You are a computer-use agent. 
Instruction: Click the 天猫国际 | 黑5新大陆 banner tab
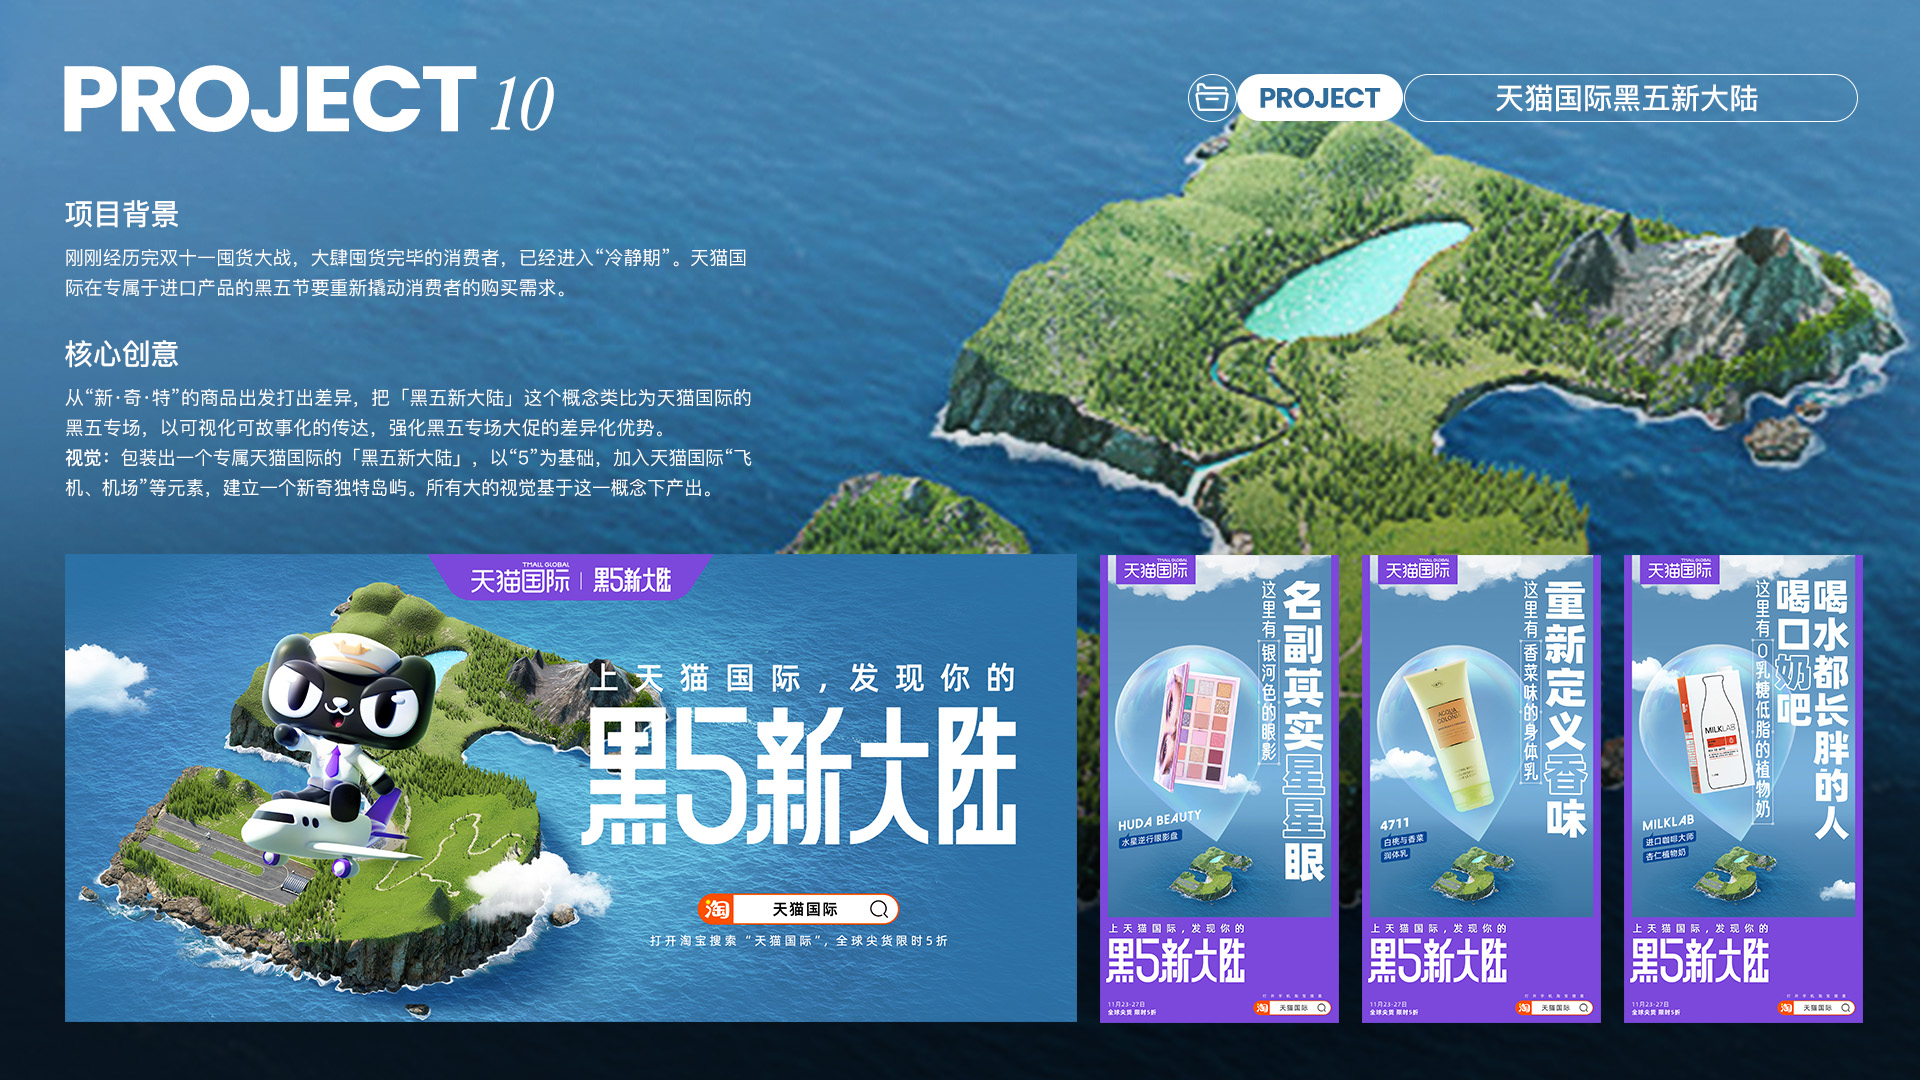tap(570, 579)
